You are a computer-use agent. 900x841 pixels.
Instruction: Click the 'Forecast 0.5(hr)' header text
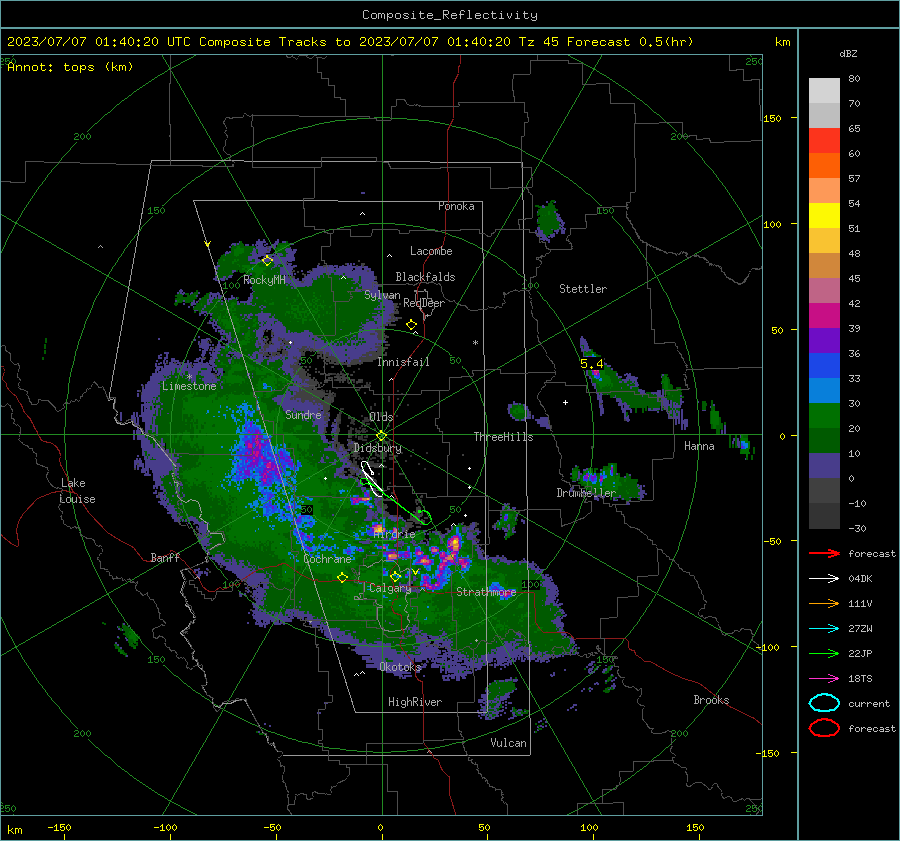tap(630, 42)
